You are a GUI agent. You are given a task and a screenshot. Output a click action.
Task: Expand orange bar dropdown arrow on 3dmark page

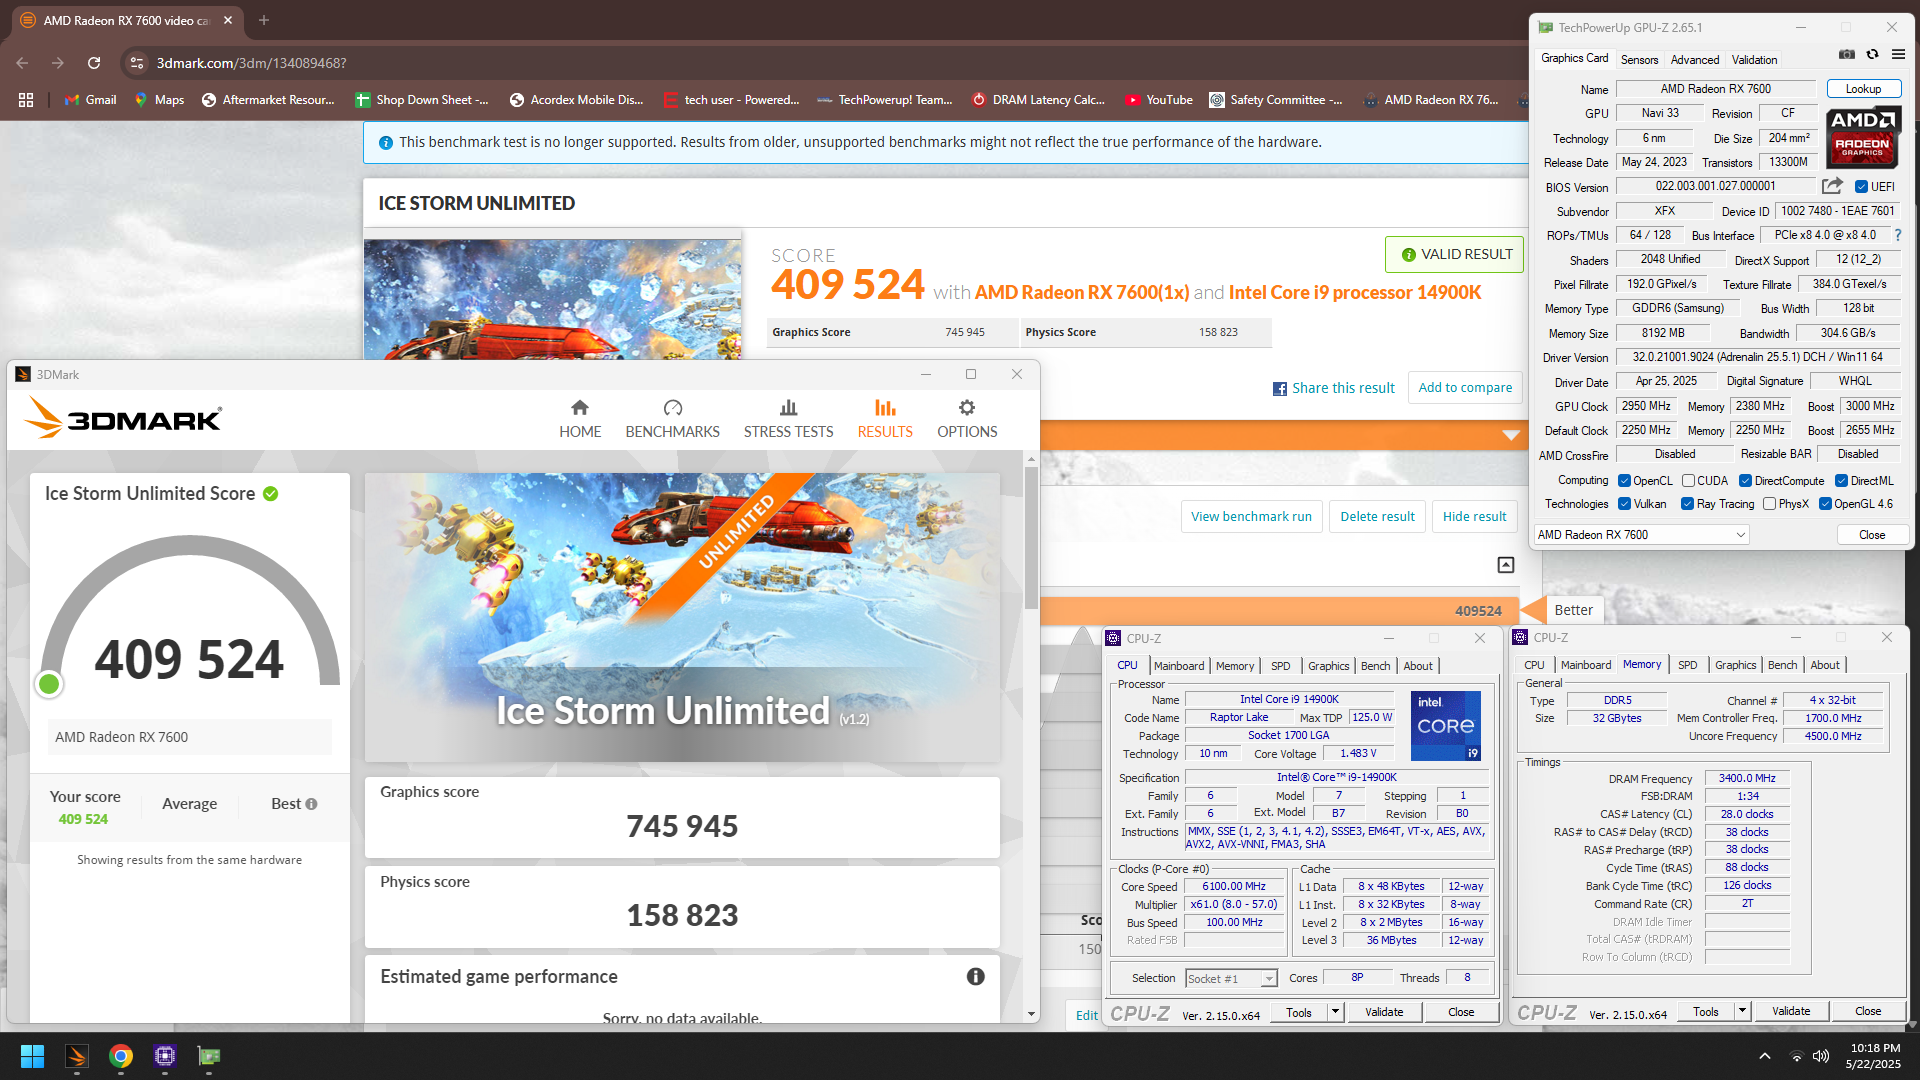[1511, 435]
